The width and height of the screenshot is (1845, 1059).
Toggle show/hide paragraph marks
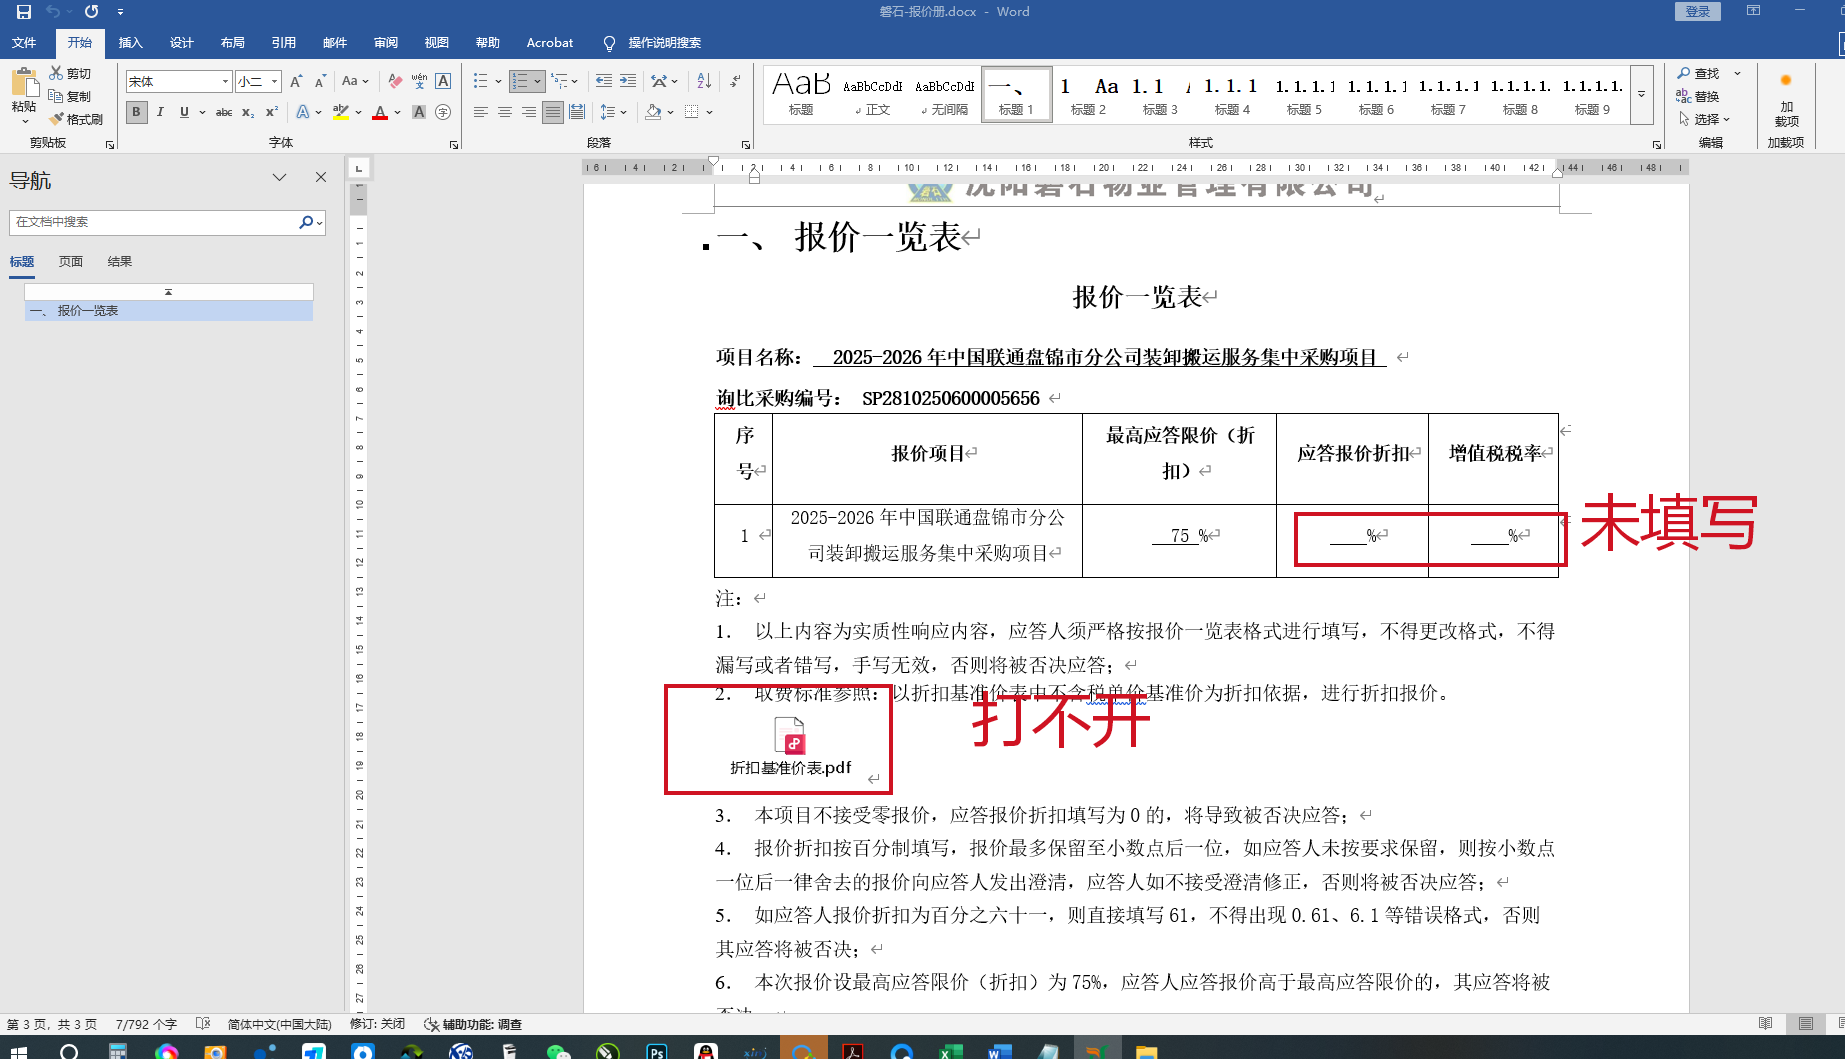pos(735,81)
